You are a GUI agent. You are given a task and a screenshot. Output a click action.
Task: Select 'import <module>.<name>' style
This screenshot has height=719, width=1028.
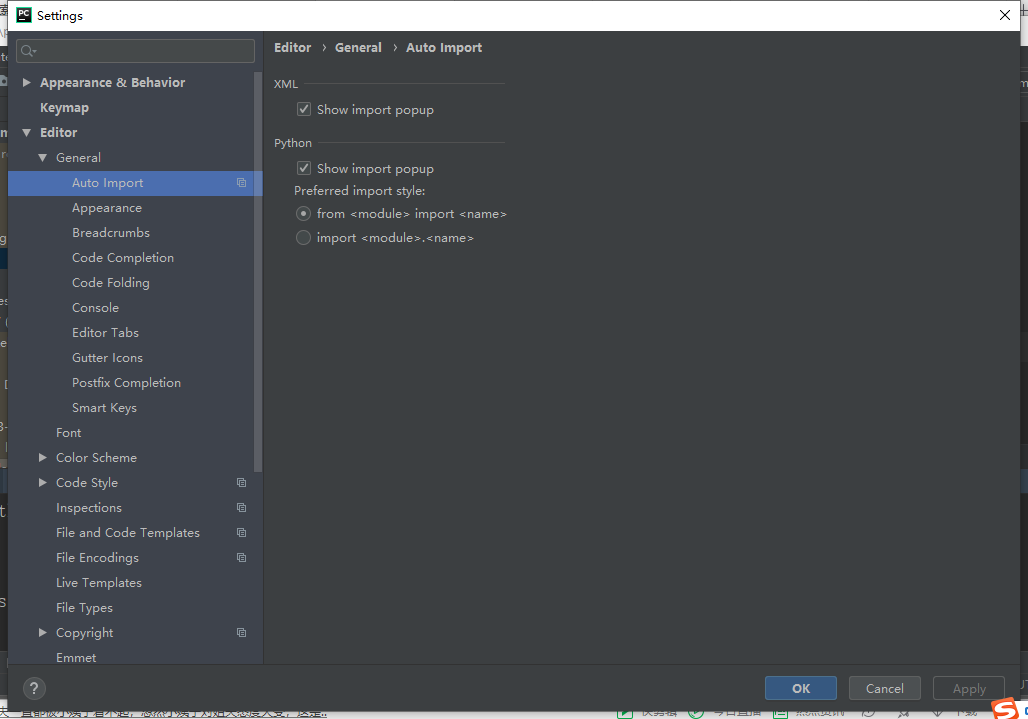pos(303,237)
